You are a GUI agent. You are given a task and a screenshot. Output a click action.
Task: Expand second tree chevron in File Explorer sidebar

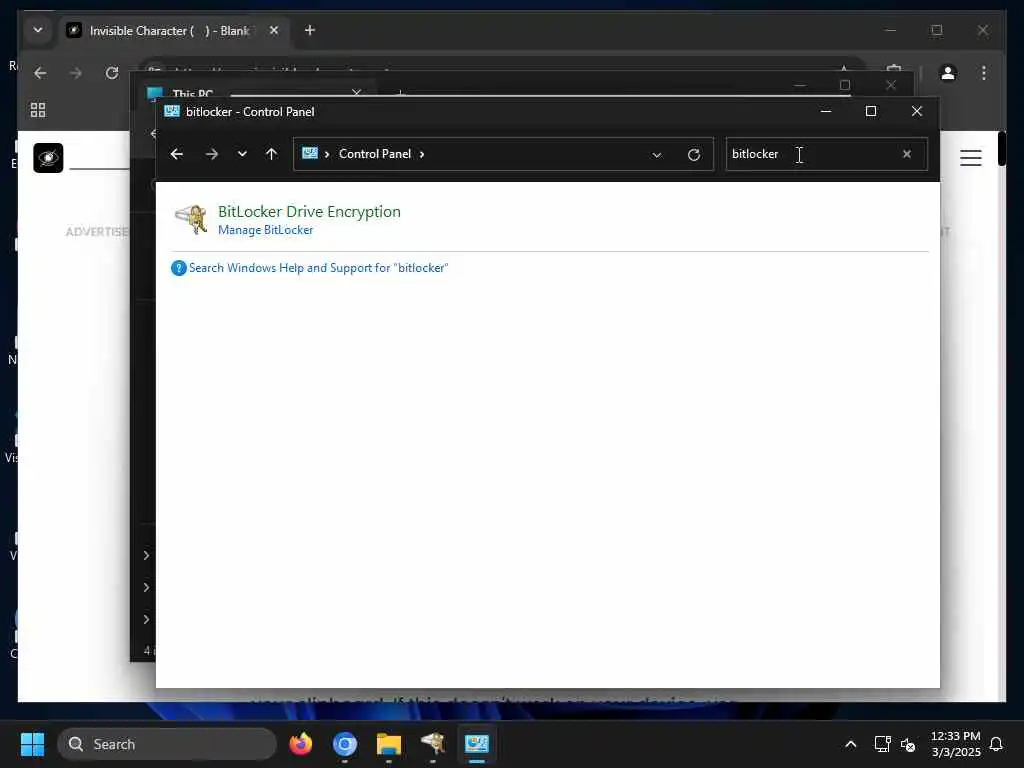[146, 587]
